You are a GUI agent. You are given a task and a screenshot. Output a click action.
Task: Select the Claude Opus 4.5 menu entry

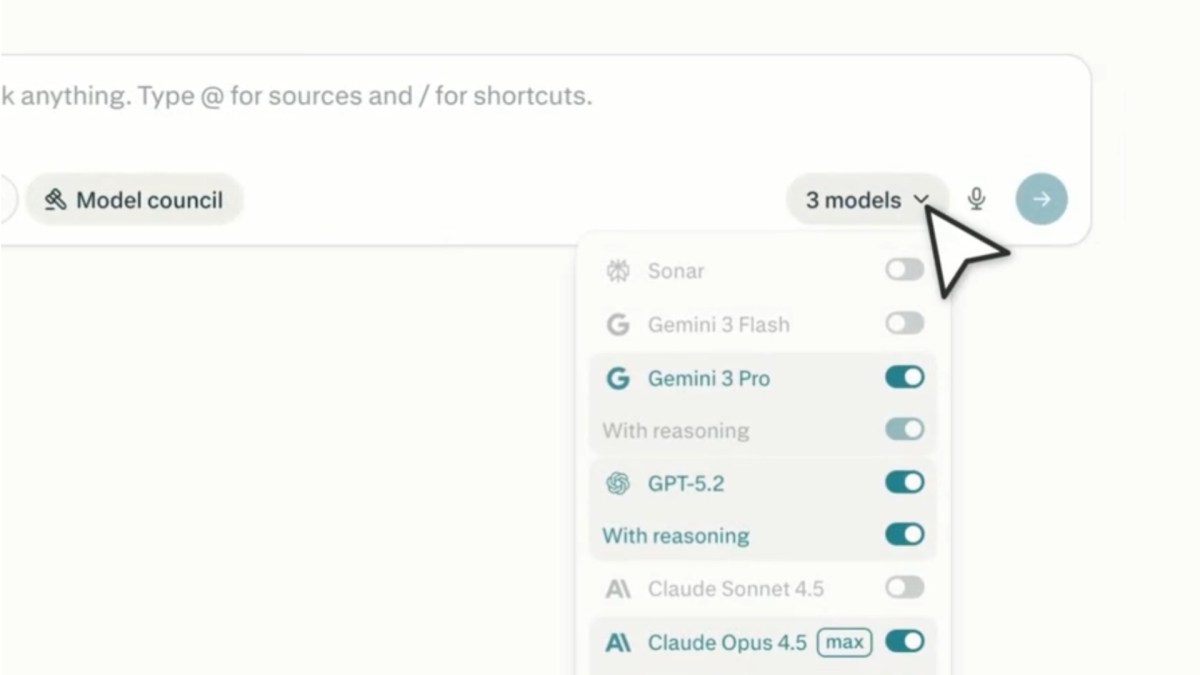[726, 642]
